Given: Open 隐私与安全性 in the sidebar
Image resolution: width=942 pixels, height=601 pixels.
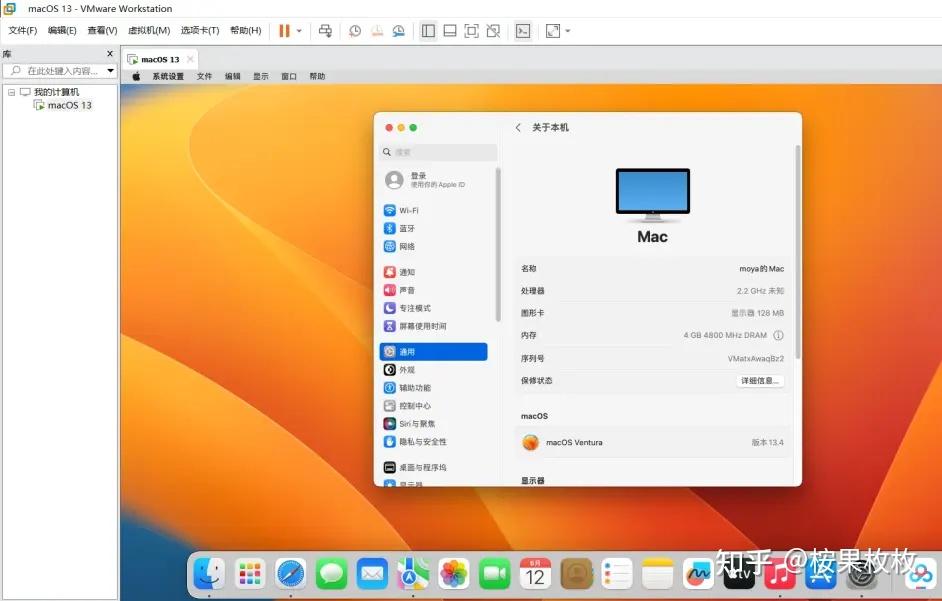Looking at the screenshot, I should [x=434, y=442].
